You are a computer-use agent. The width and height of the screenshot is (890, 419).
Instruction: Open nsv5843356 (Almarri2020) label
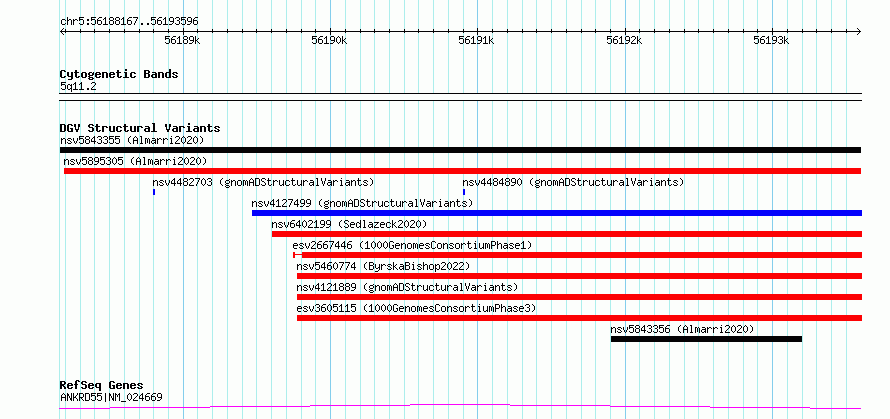tap(682, 329)
